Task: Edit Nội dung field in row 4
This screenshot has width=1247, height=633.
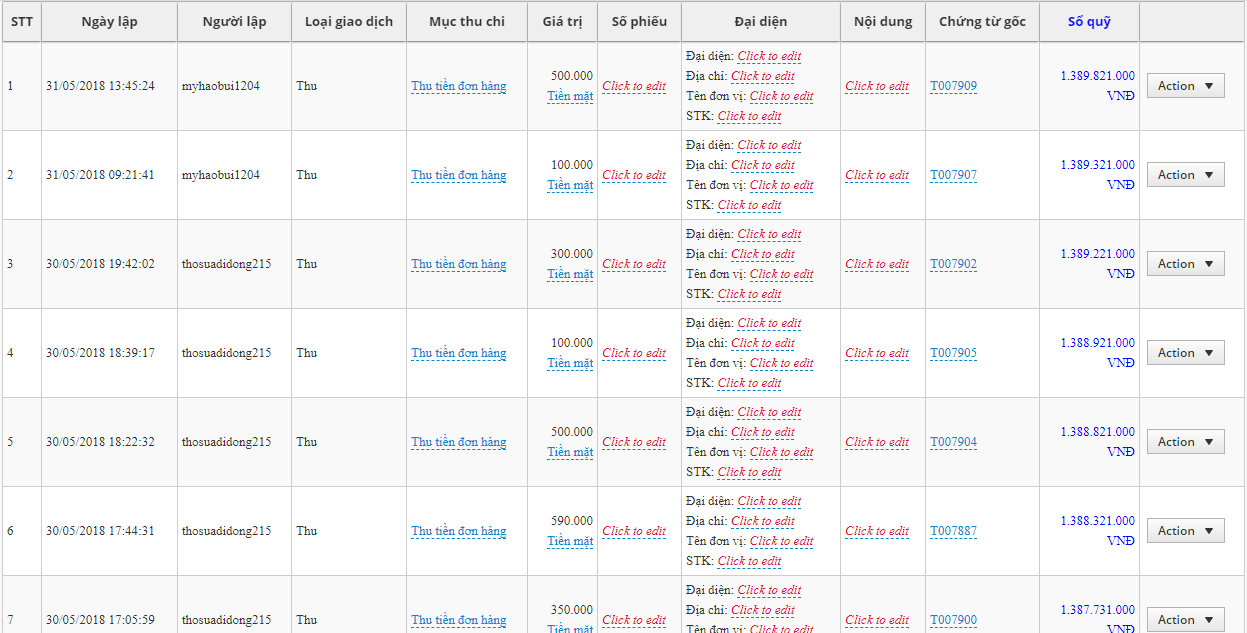Action: tap(877, 353)
